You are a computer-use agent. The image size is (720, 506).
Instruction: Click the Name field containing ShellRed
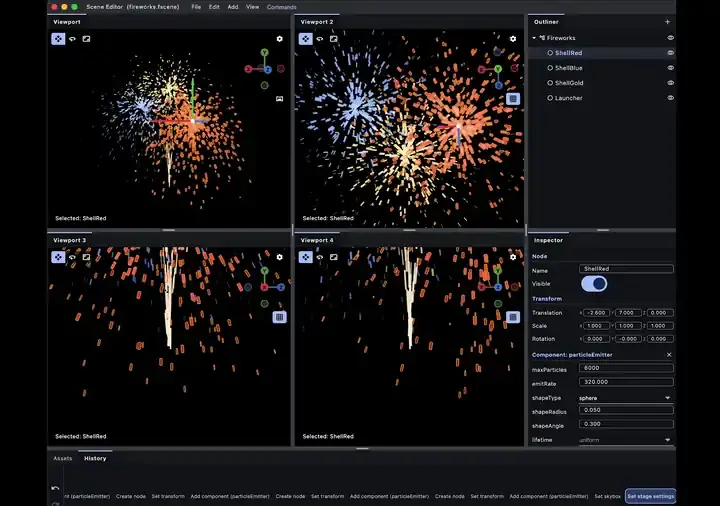click(x=626, y=269)
